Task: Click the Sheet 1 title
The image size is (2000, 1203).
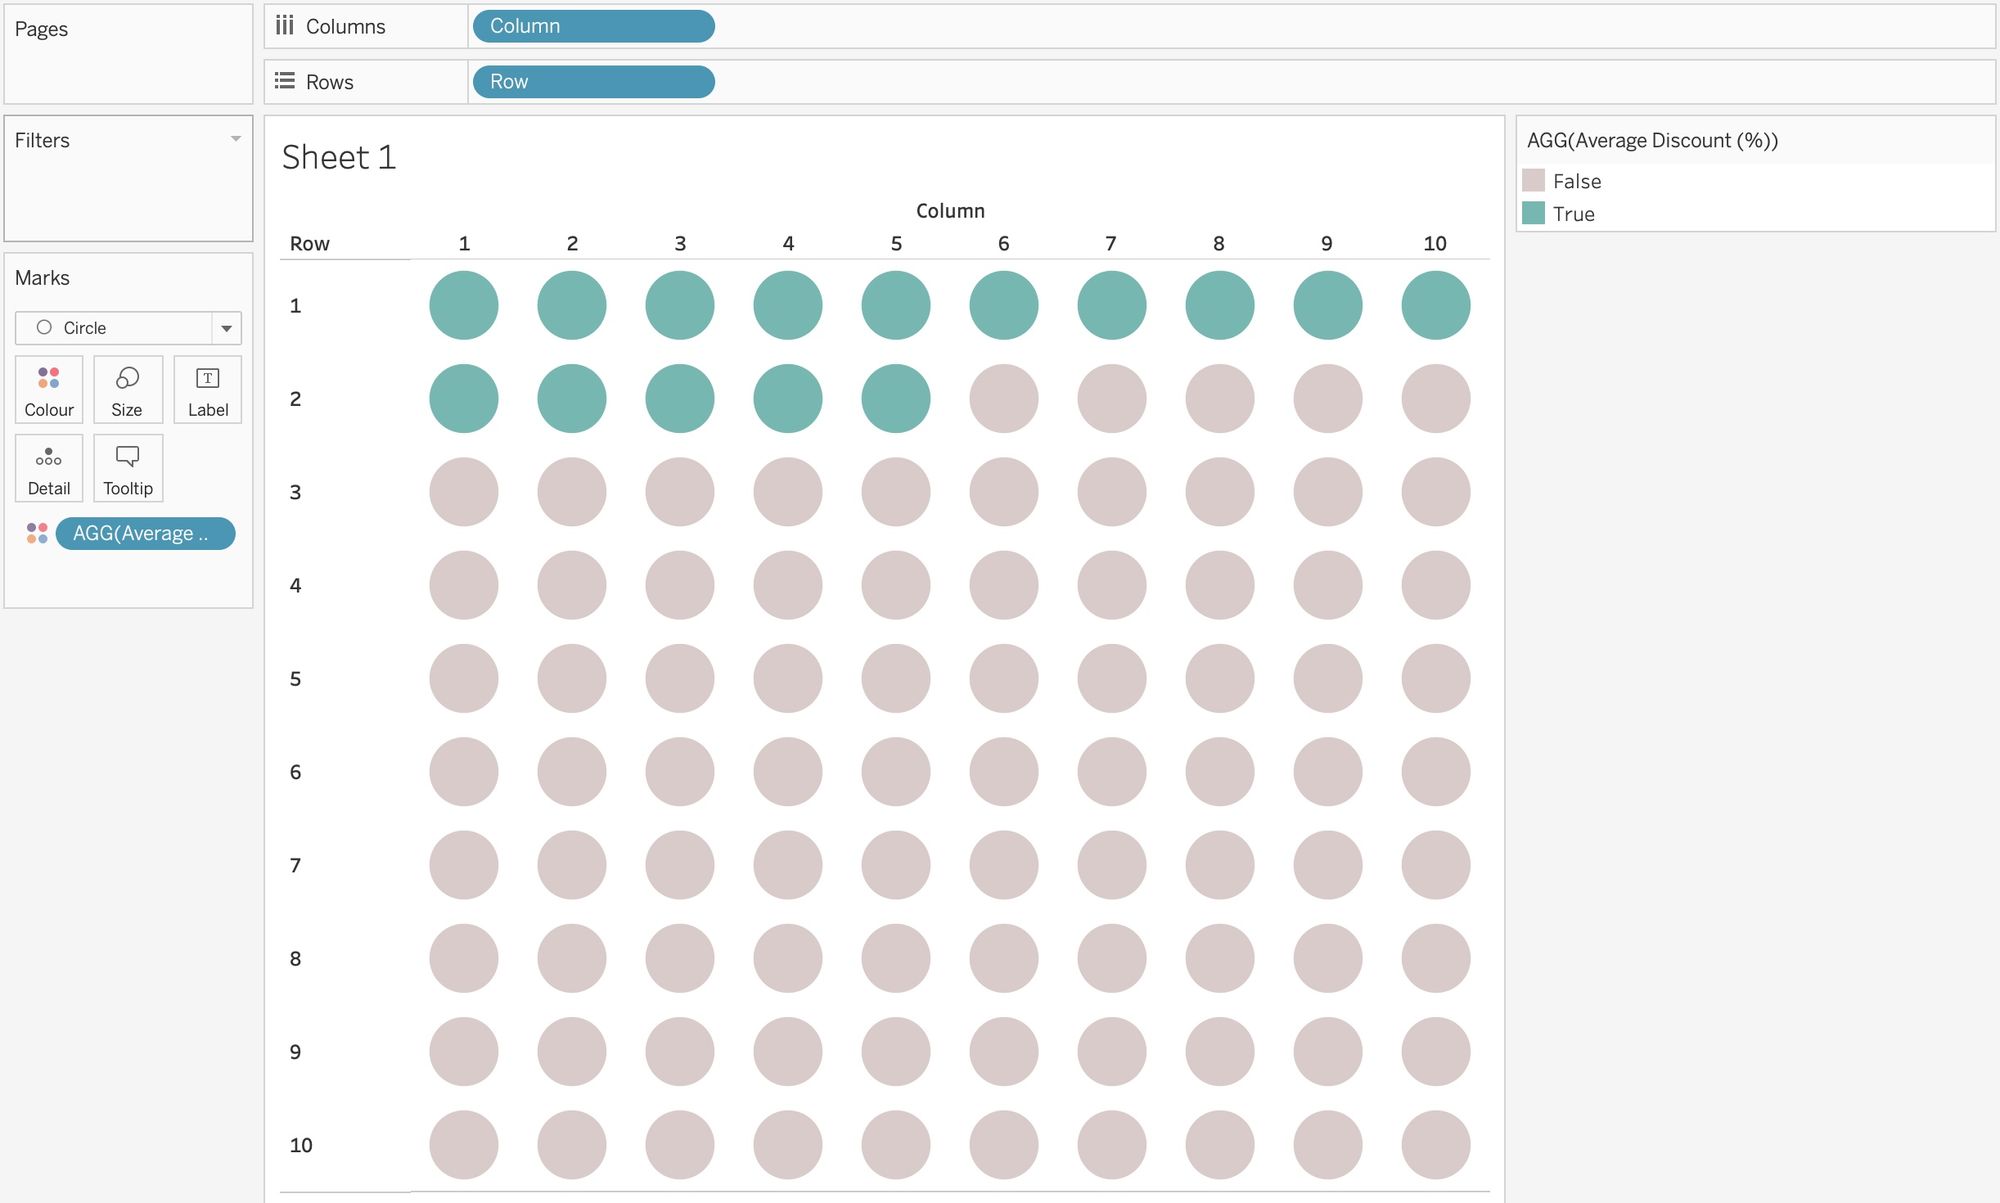Action: tap(339, 157)
